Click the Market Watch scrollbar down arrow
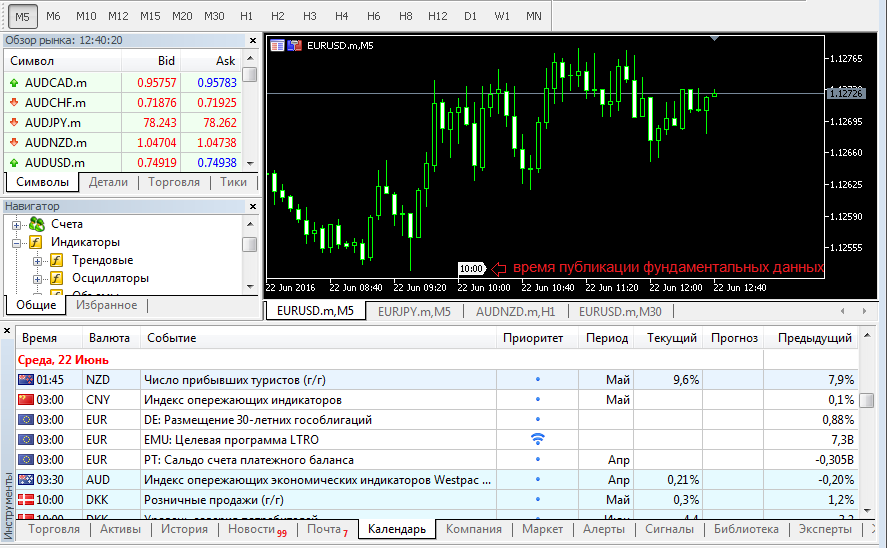This screenshot has width=887, height=548. point(250,163)
